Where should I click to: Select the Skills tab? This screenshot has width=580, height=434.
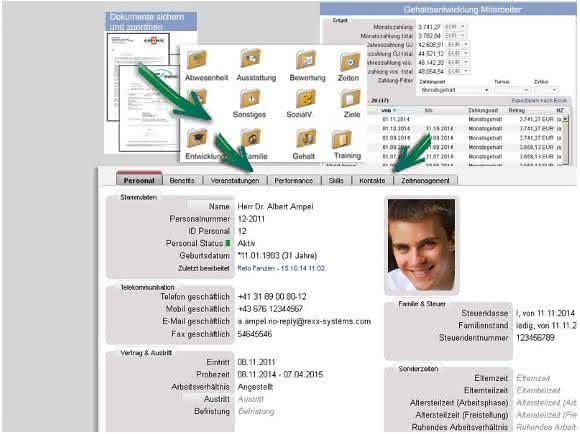tap(336, 180)
